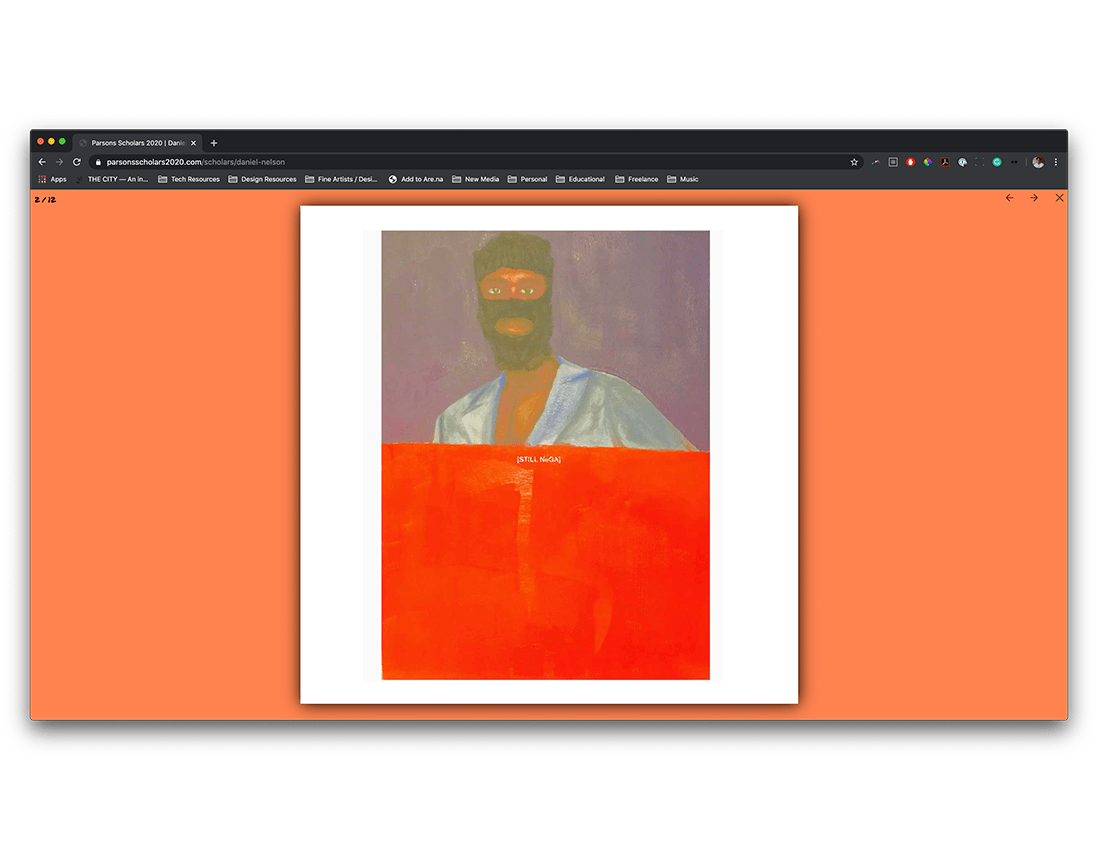Open the Music bookmark folder
1098x868 pixels.
point(683,179)
